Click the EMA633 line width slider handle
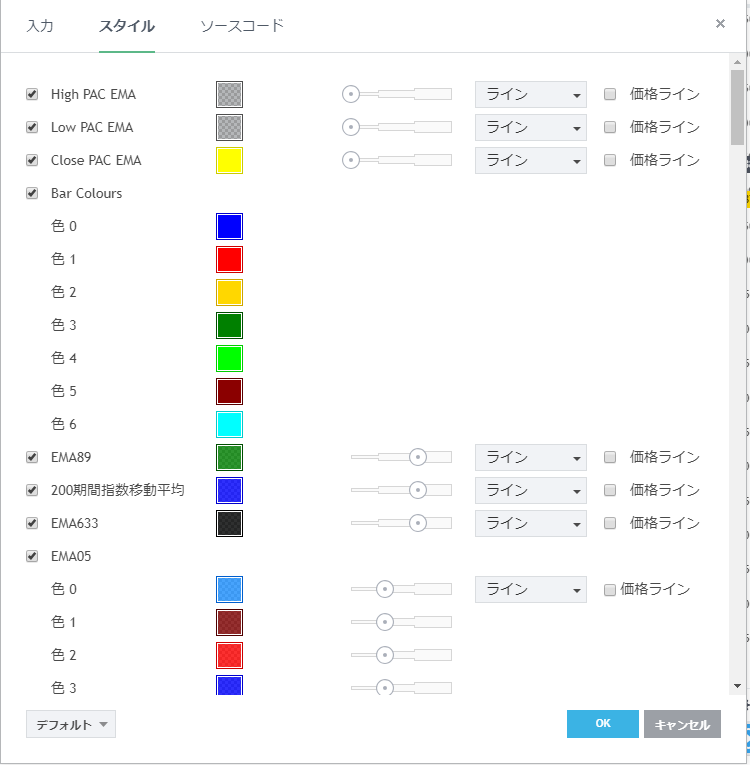750x765 pixels. (418, 523)
